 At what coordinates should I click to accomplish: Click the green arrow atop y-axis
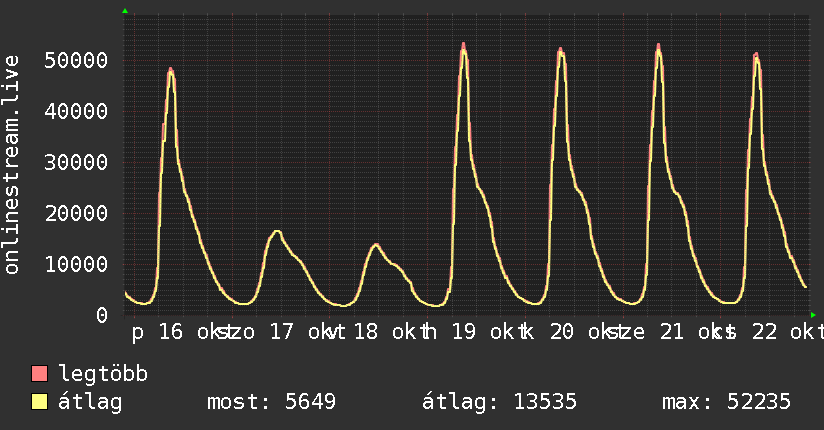(125, 11)
